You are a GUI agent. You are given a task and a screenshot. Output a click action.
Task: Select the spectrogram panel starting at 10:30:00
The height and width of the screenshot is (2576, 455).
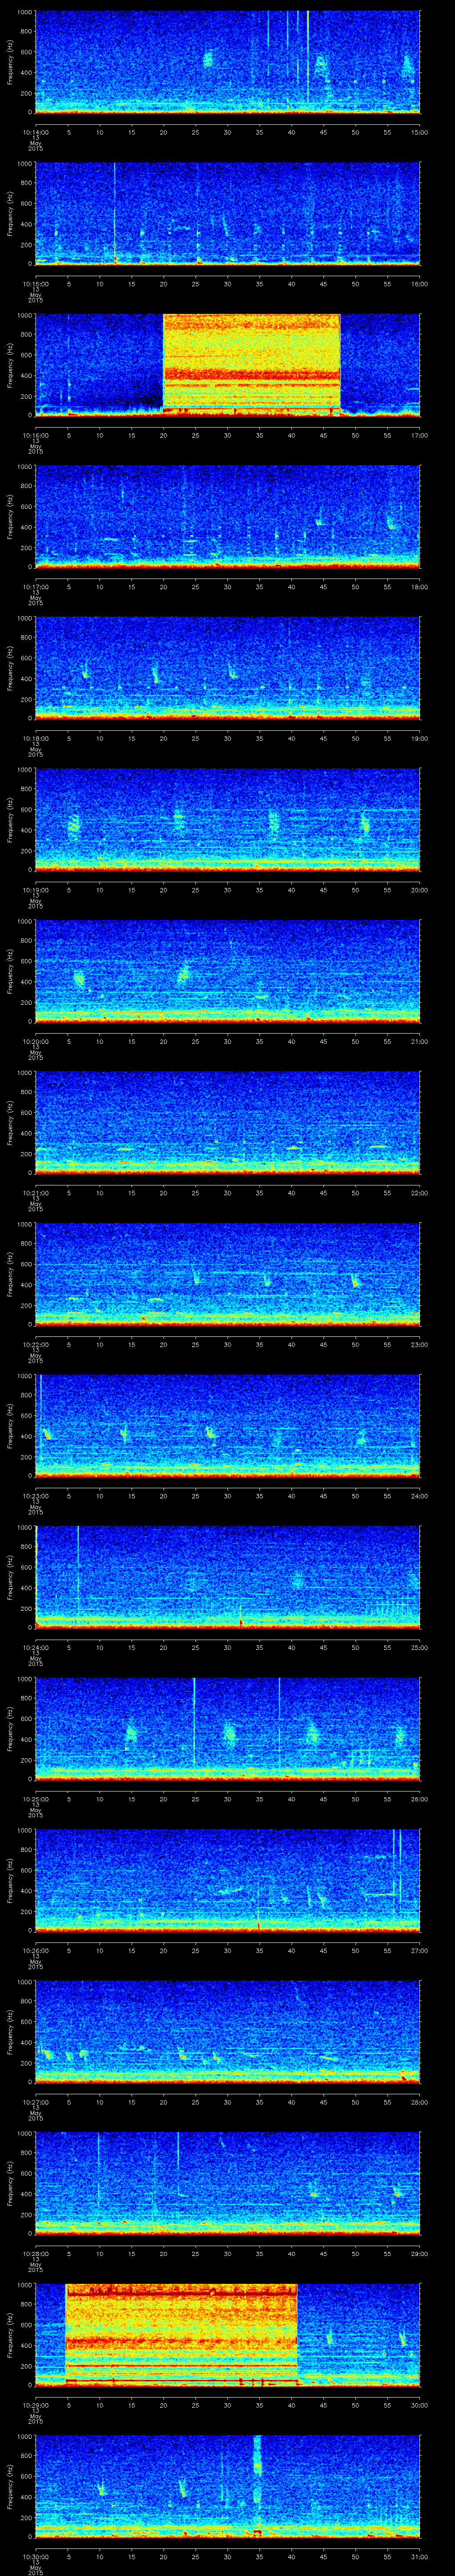(228, 2486)
